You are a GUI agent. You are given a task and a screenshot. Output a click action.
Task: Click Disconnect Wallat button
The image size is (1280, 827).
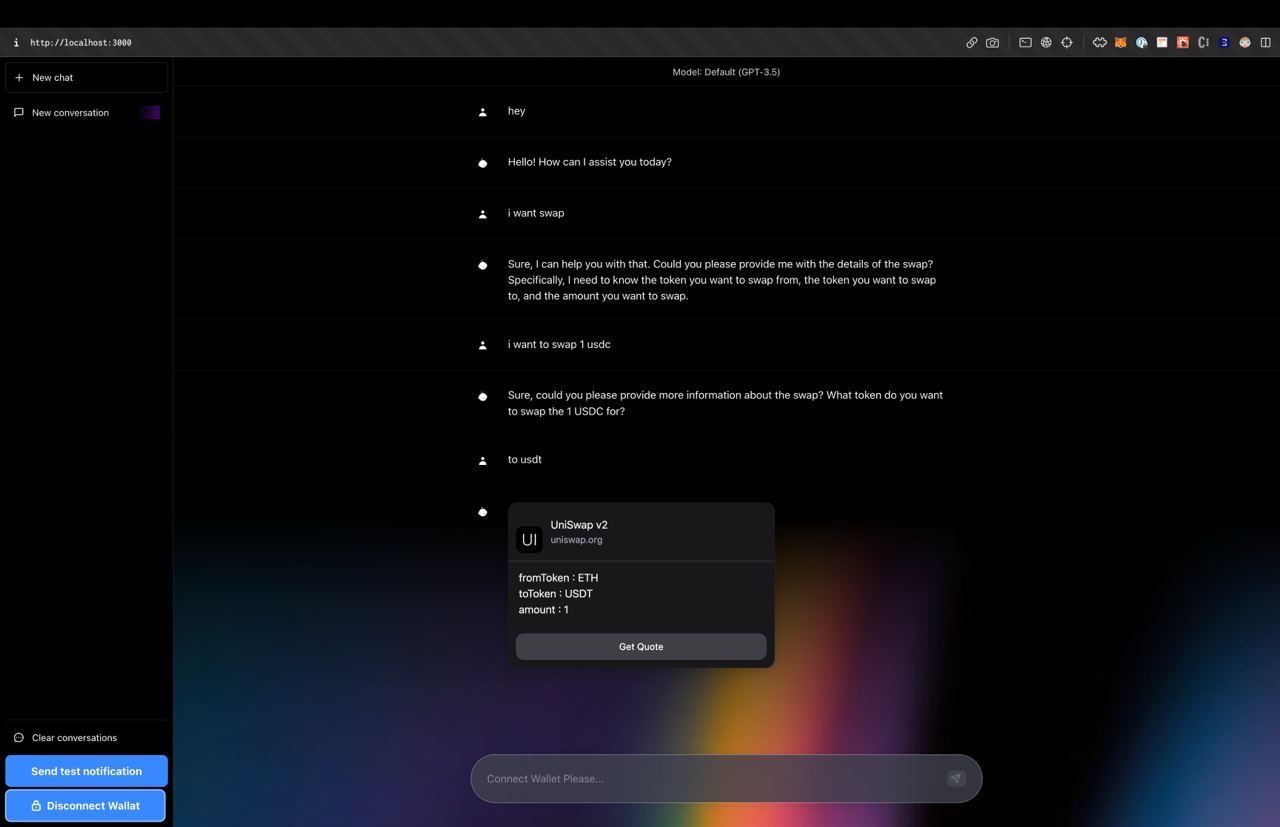[86, 806]
